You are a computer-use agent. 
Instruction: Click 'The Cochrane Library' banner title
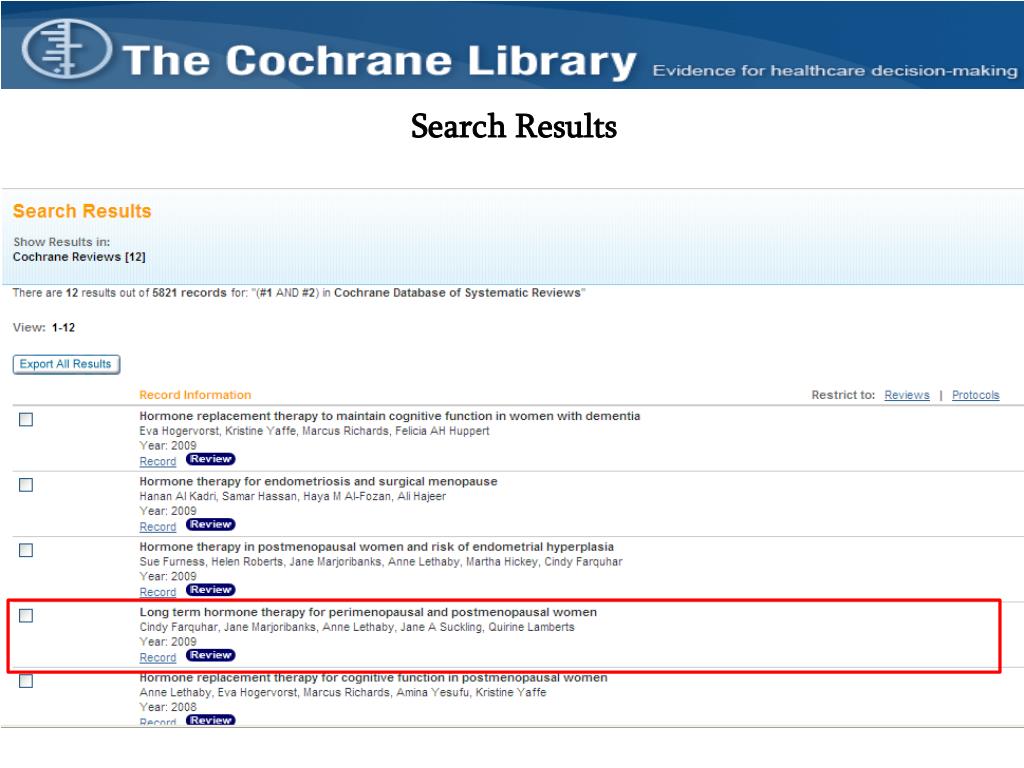point(379,60)
